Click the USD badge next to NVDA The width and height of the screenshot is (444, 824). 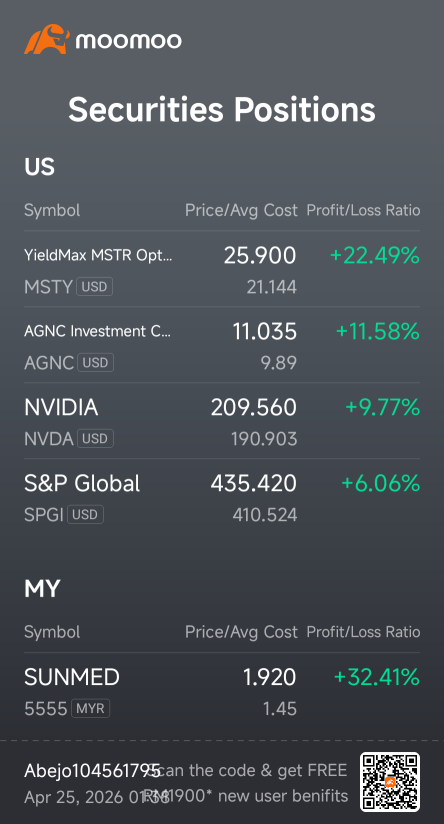96,438
